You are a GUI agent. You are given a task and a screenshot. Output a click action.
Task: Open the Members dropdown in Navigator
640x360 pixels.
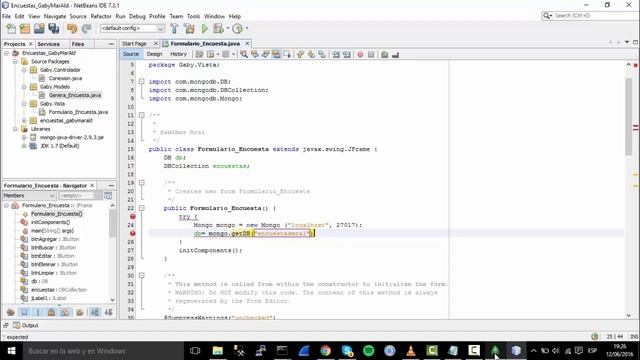click(29, 196)
